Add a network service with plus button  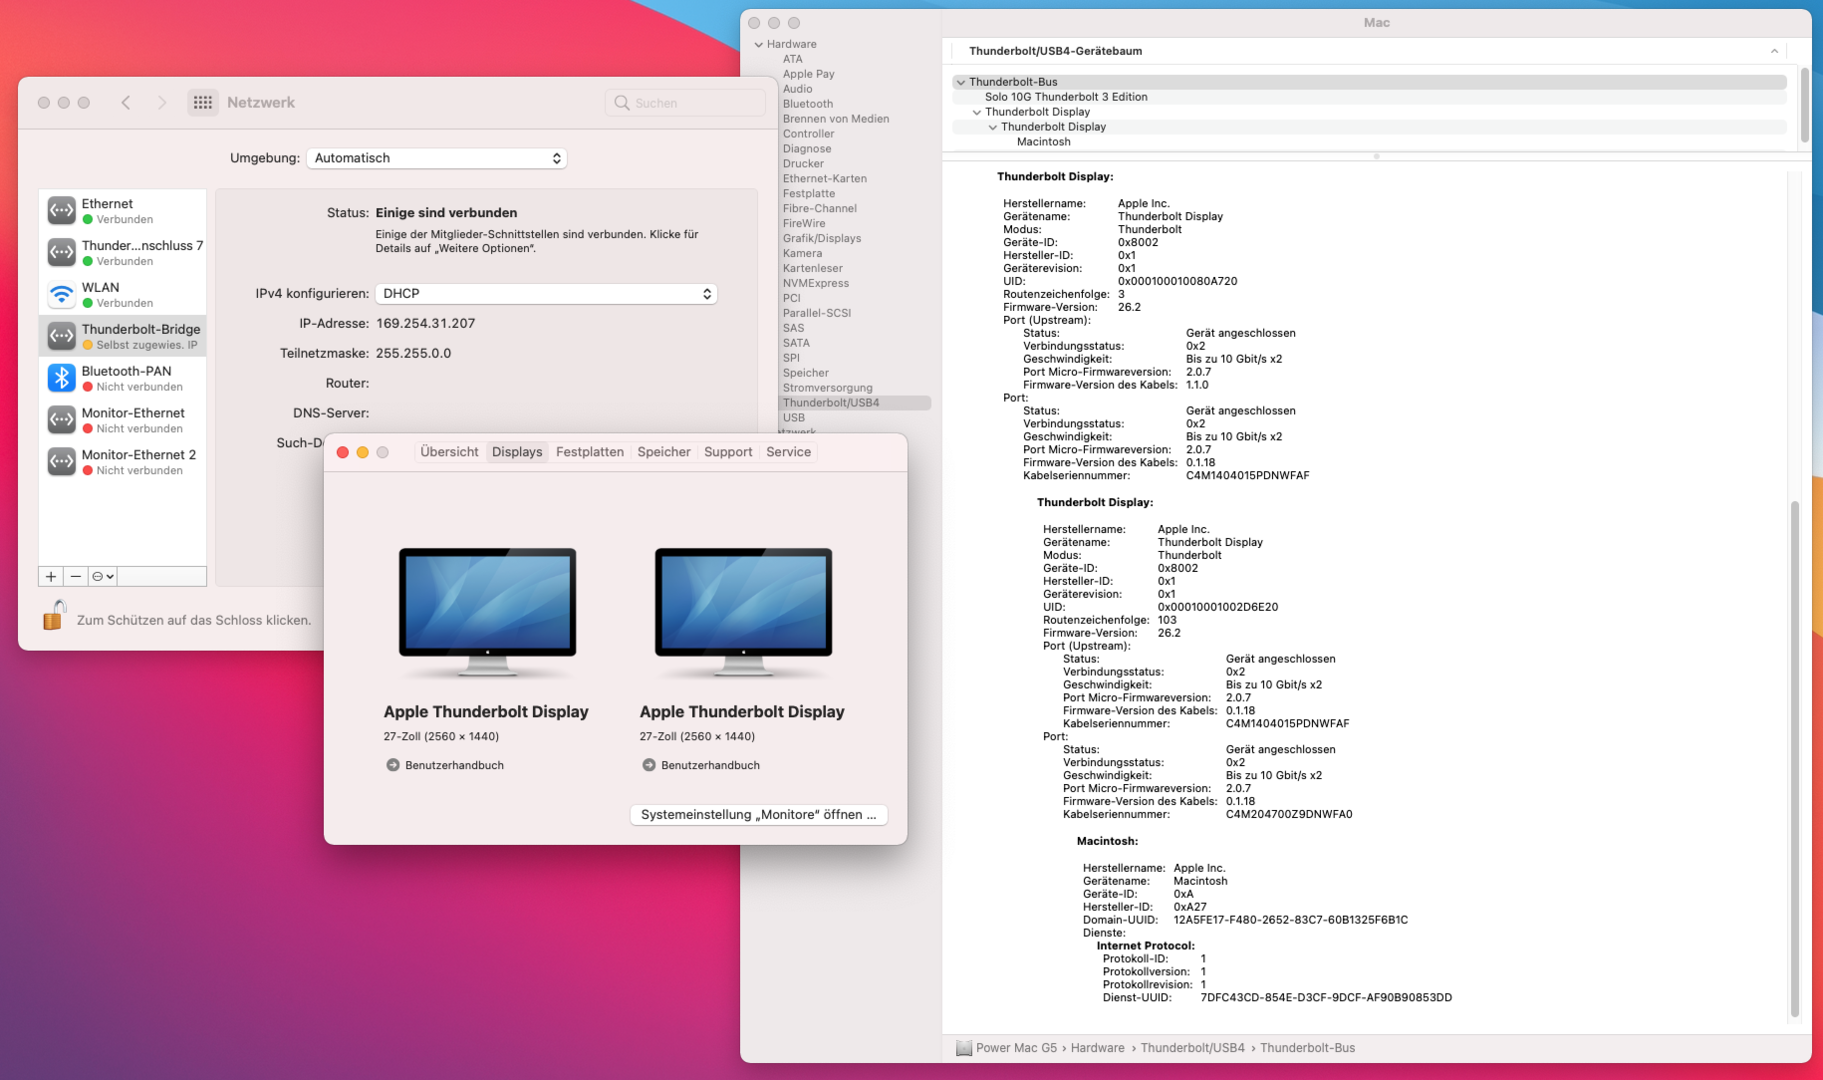51,576
